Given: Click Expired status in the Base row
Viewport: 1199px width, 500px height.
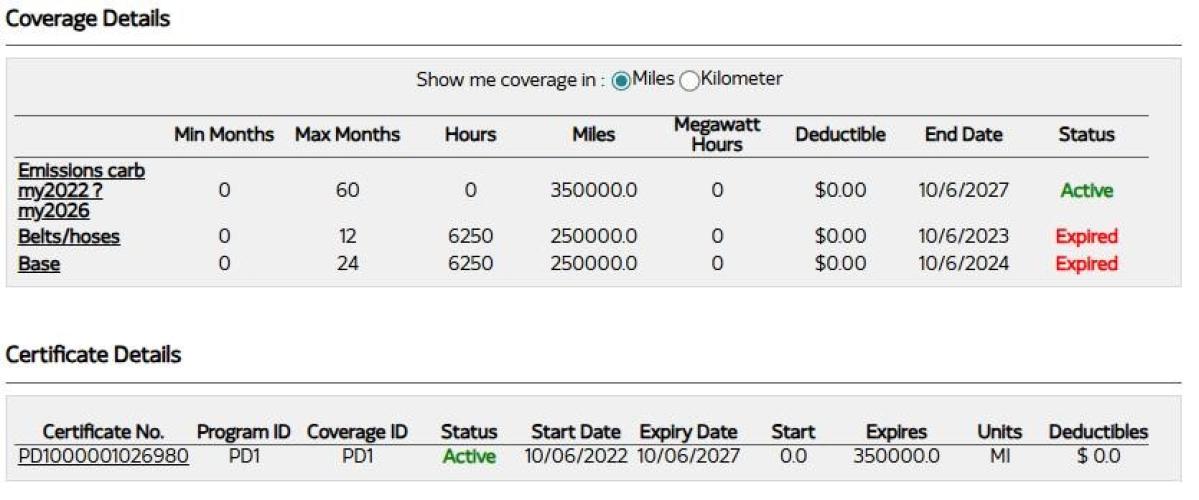Looking at the screenshot, I should [x=1086, y=264].
